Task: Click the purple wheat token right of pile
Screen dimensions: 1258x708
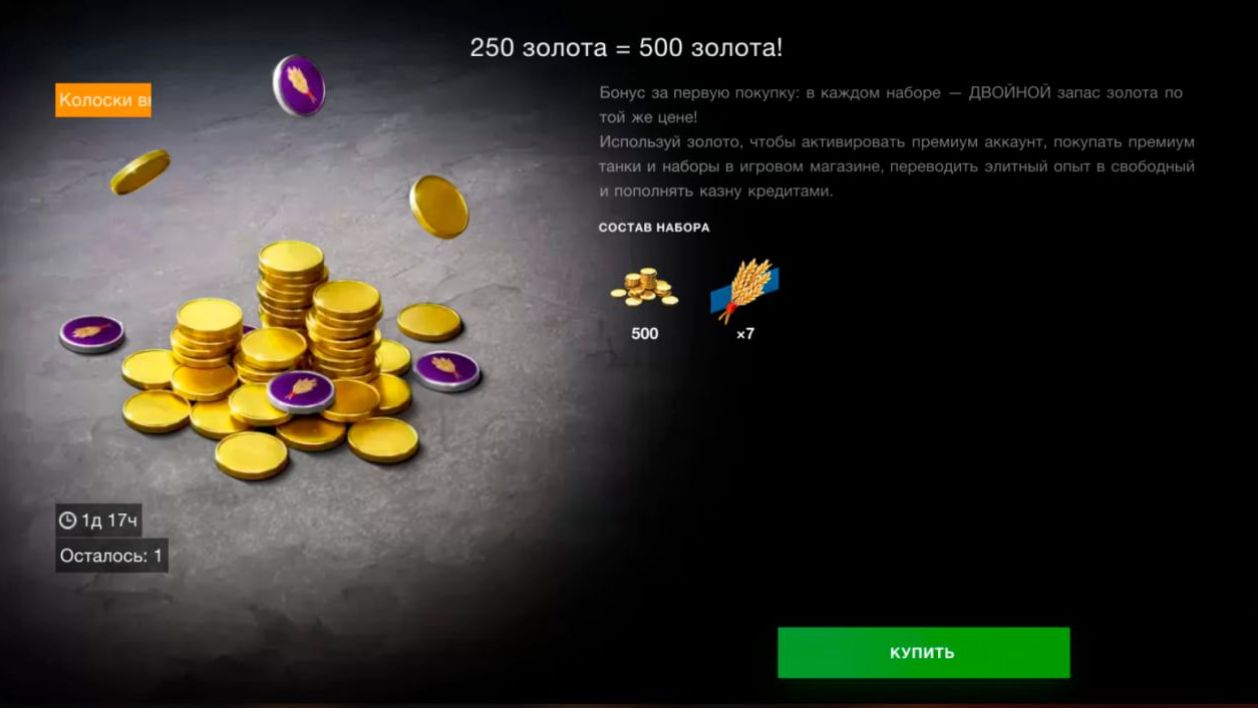Action: tap(447, 370)
